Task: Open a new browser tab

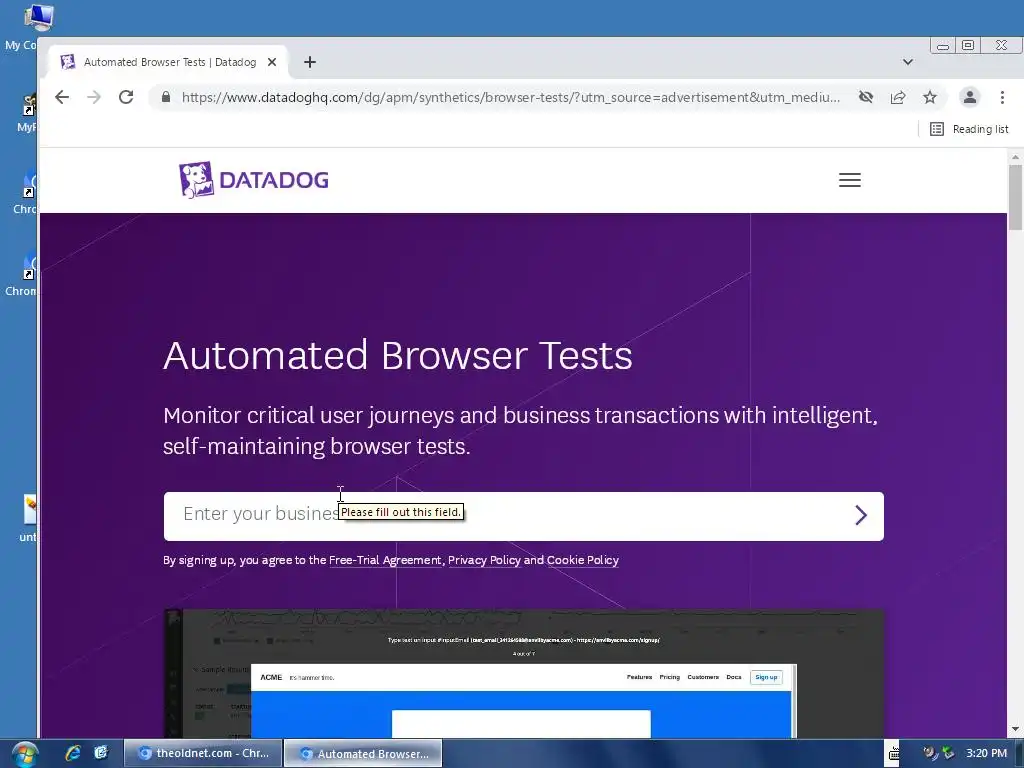Action: [310, 62]
